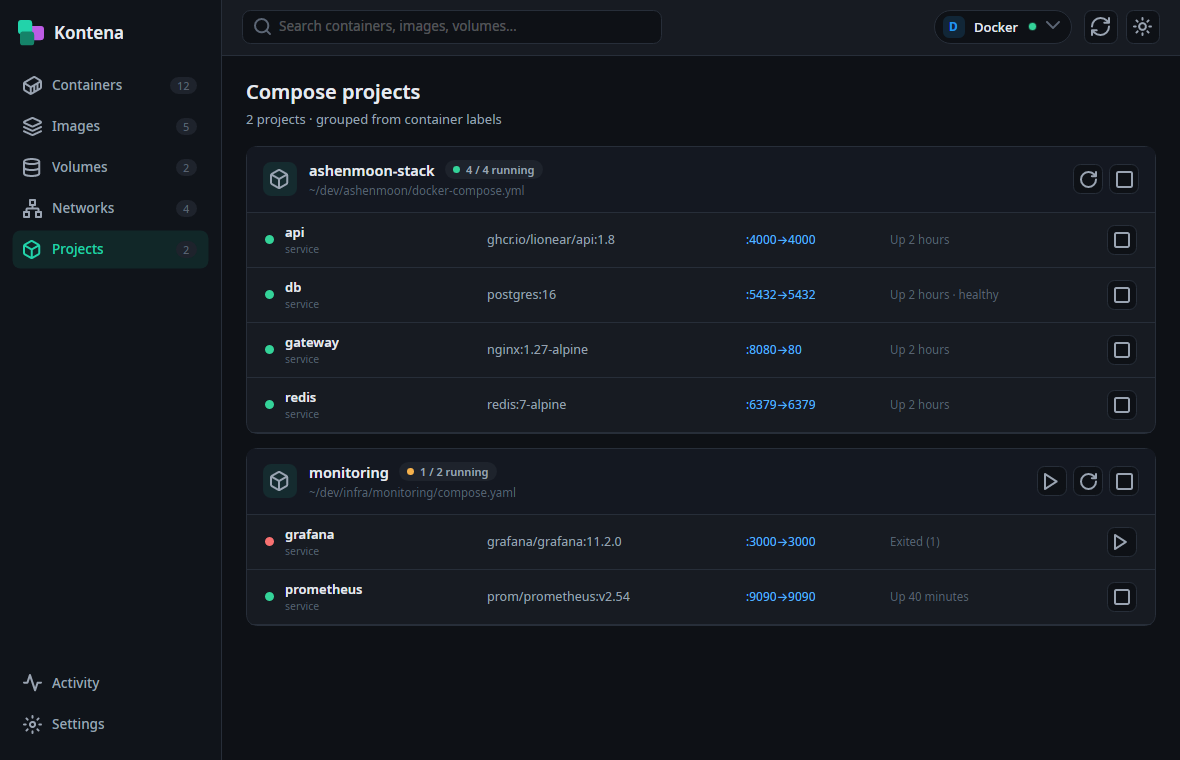1180x760 pixels.
Task: Start the grafana service
Action: pos(1121,542)
